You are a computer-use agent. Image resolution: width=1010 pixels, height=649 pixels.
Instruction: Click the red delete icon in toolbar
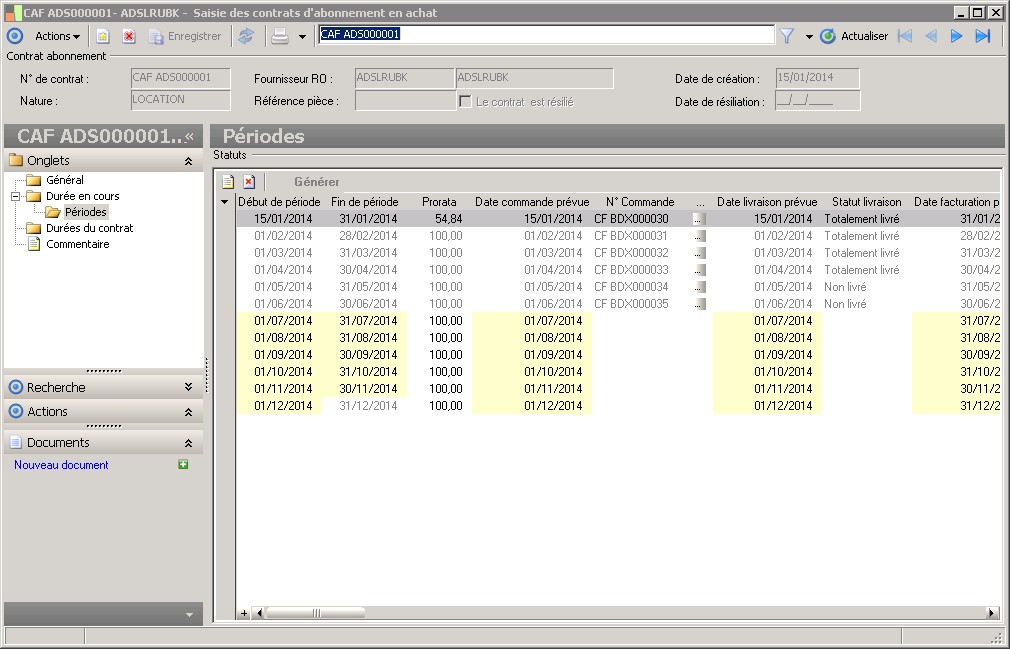pyautogui.click(x=129, y=36)
